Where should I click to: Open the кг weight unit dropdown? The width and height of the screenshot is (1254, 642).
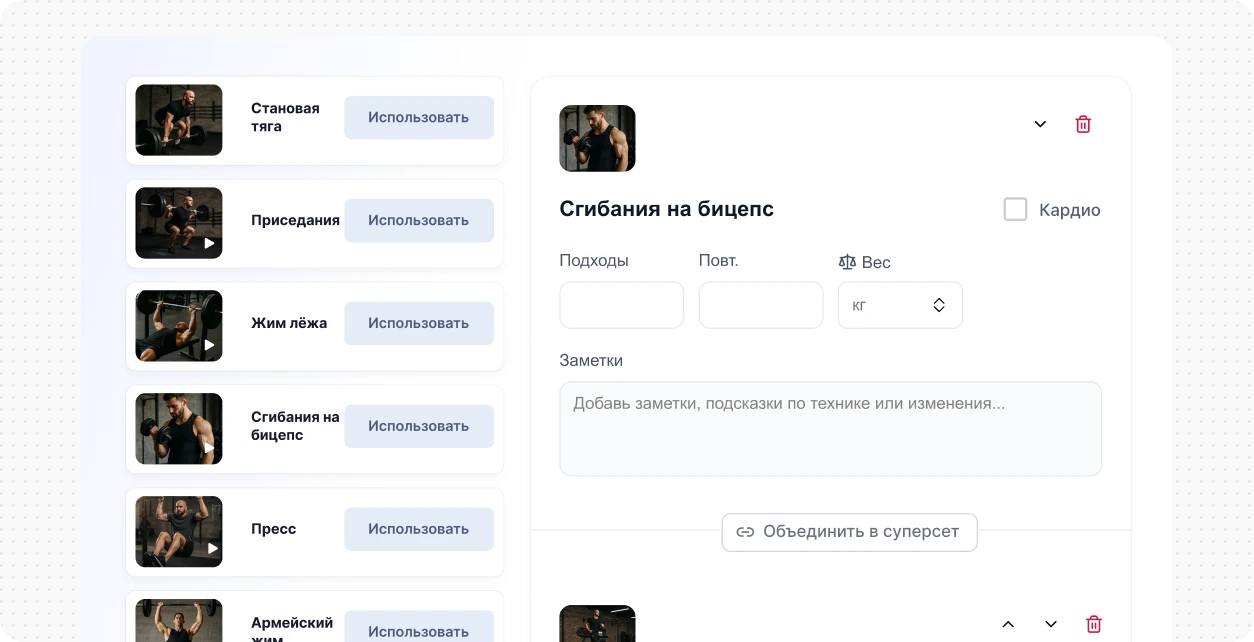tap(900, 305)
